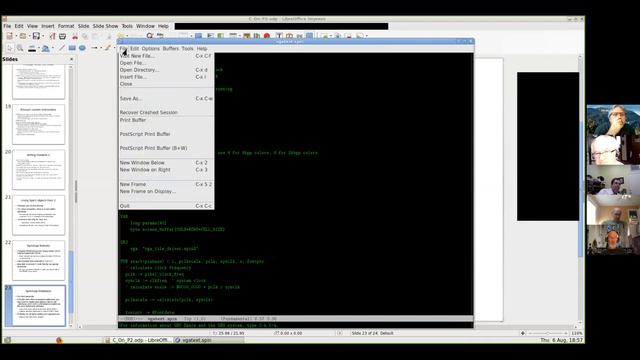The image size is (640, 360).
Task: Click the zoom slider in Impress status bar
Action: [x=548, y=333]
